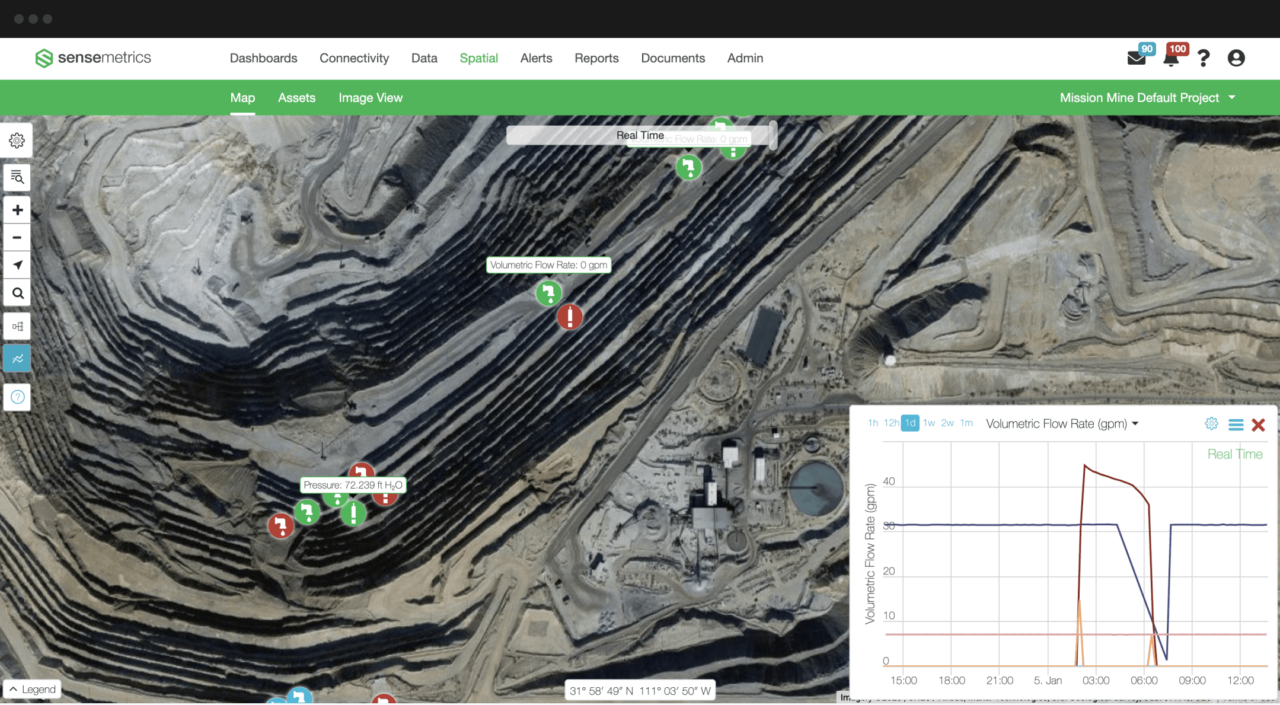Screen dimensions: 1280x705
Task: Select the highlighted charting tool icon
Action: 16,358
